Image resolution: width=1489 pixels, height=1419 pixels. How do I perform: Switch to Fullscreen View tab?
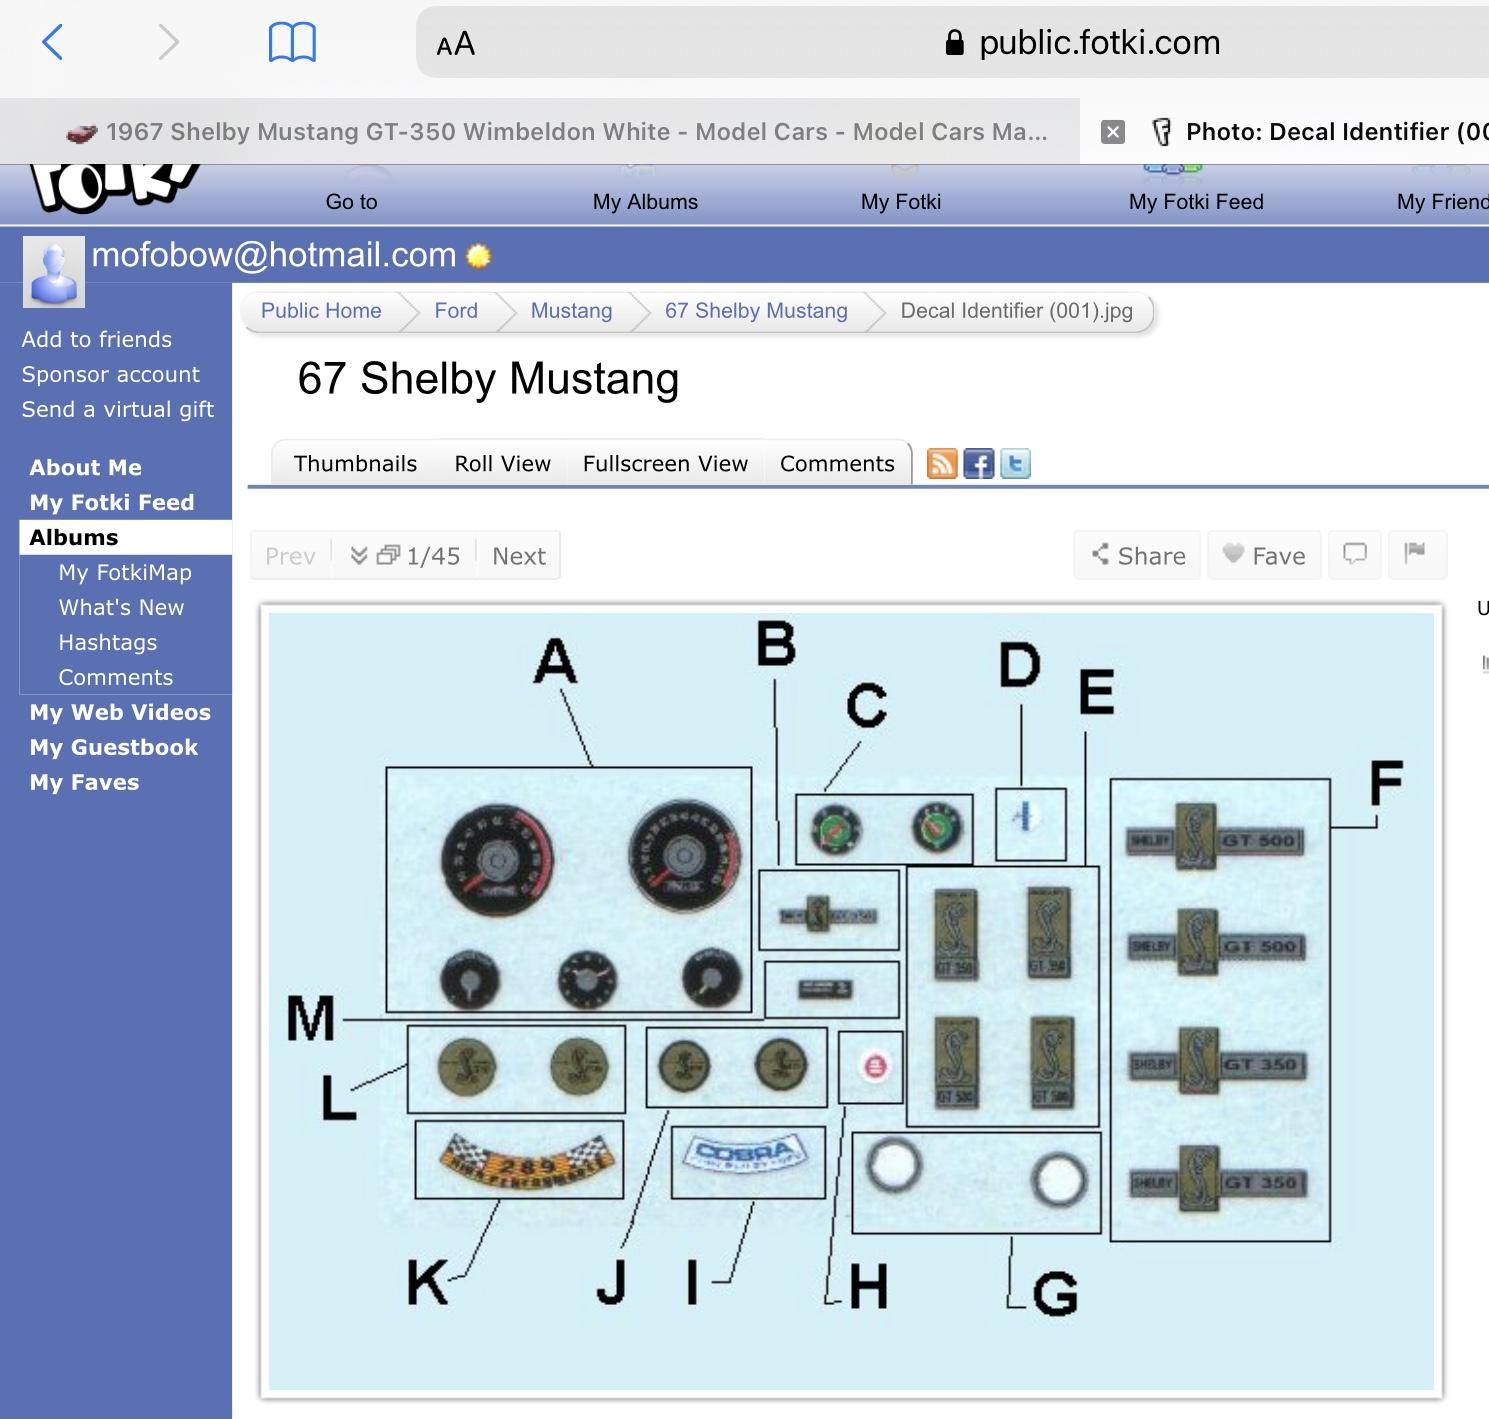[665, 463]
